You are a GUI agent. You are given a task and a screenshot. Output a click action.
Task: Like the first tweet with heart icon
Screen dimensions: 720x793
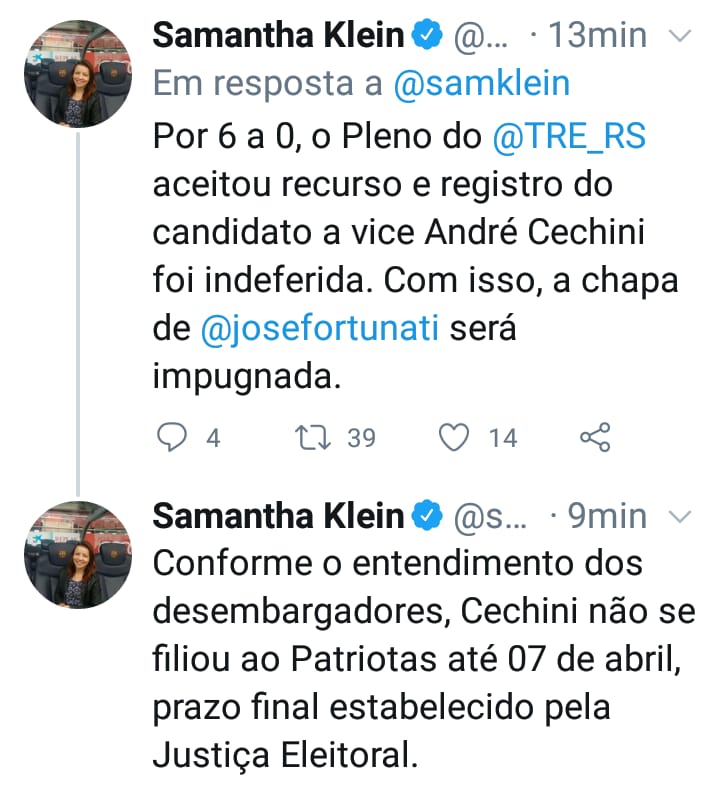(x=456, y=437)
